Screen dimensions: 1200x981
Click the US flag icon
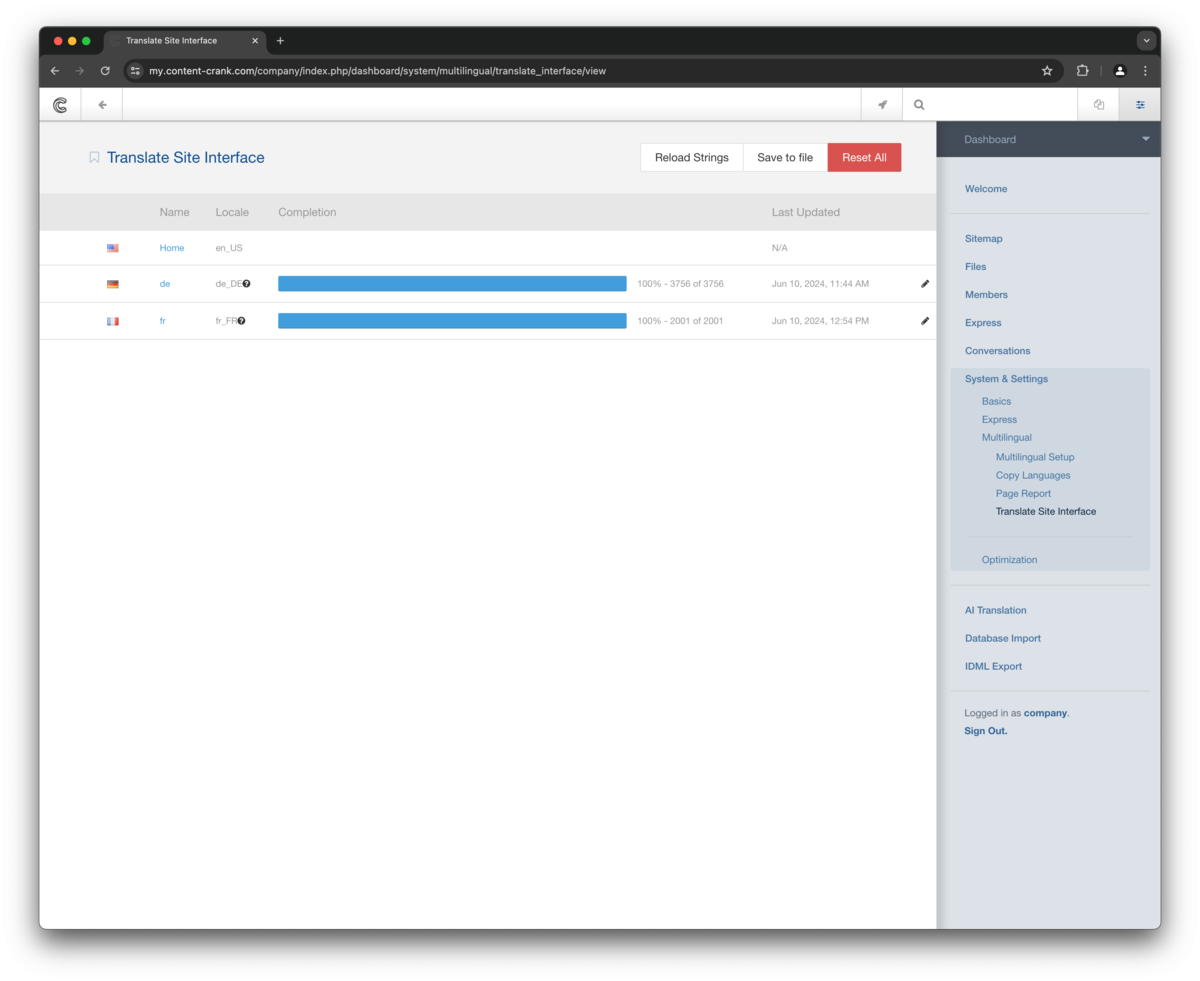coord(113,248)
